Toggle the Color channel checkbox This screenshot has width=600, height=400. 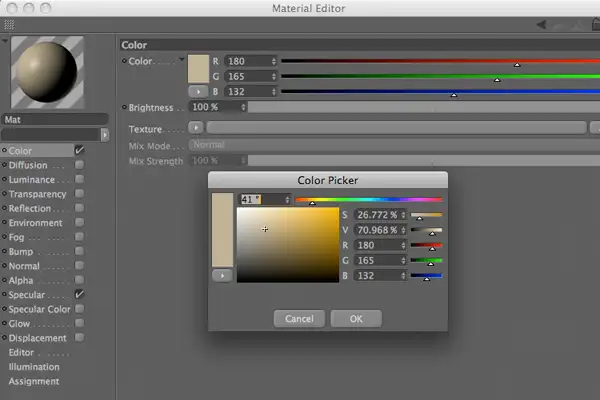pyautogui.click(x=79, y=150)
